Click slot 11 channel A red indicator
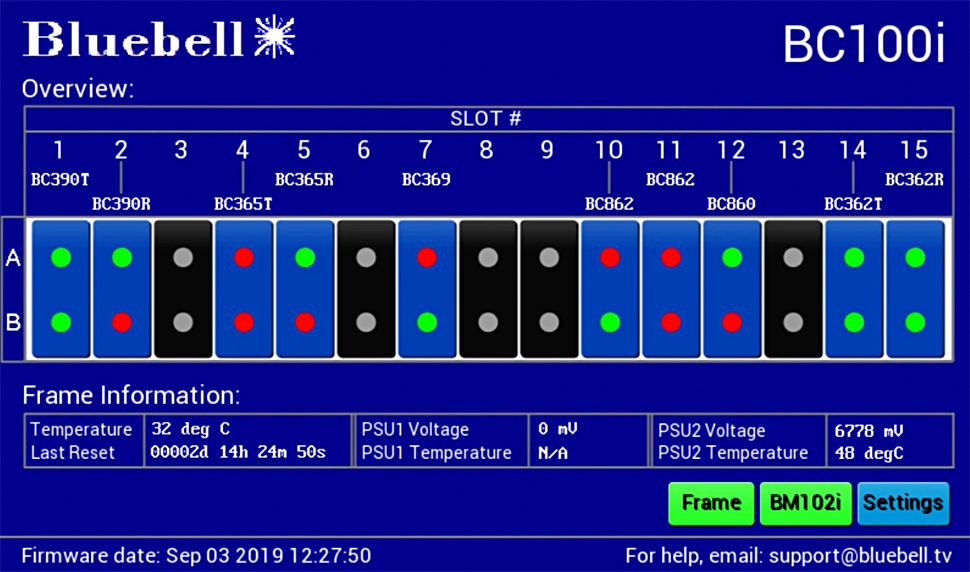The image size is (970, 572). 671,257
